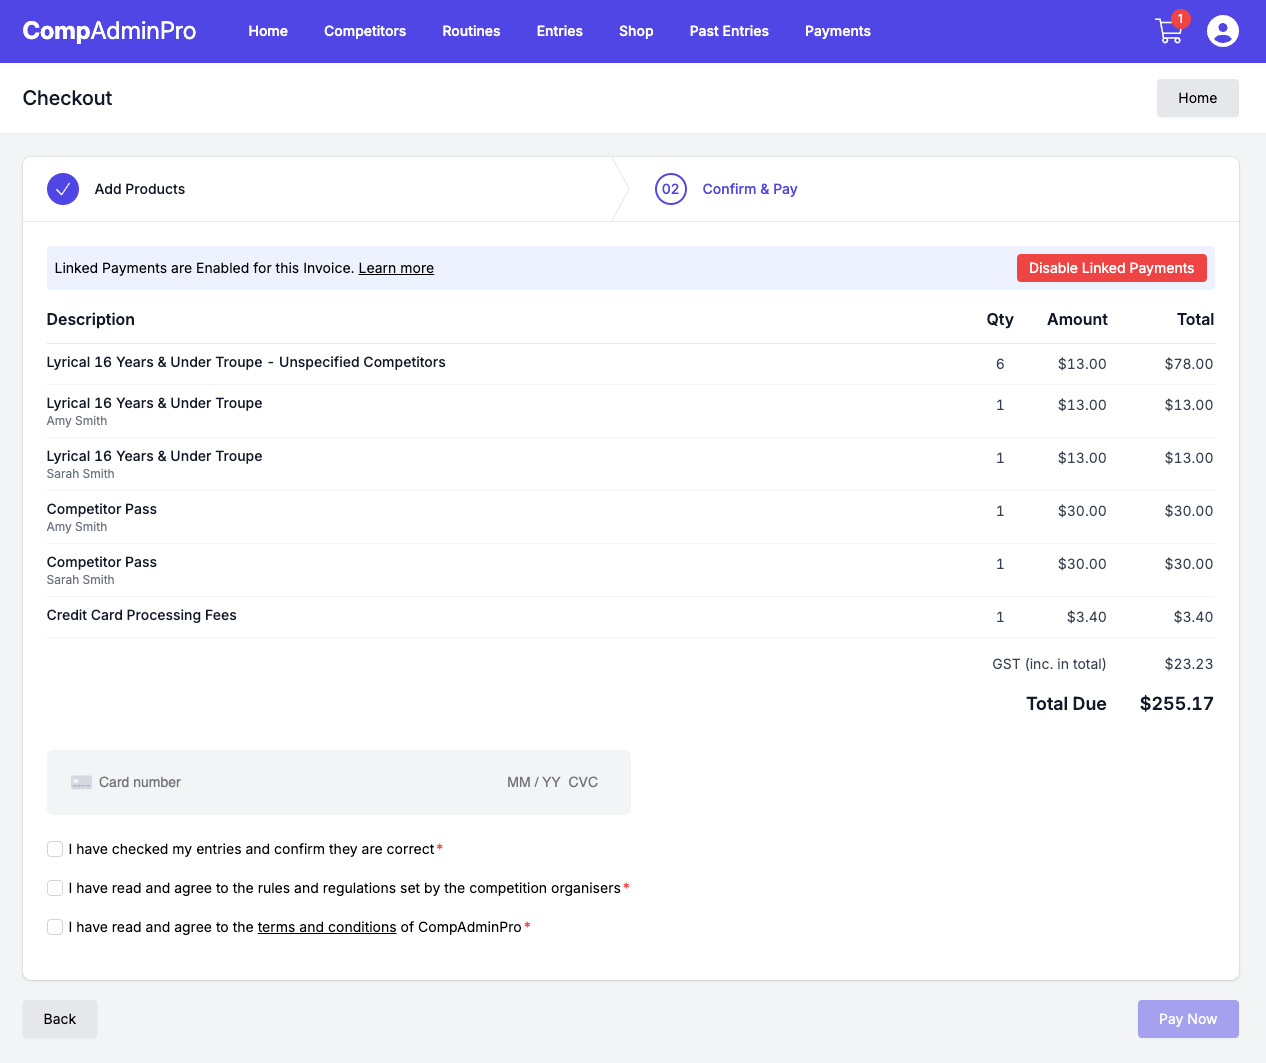Screen dimensions: 1266x1063
Task: Click the 02 step circle icon
Action: (671, 189)
